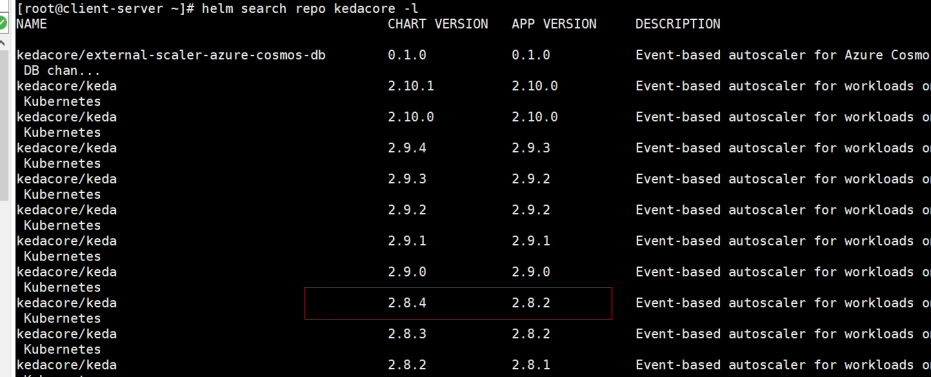The width and height of the screenshot is (931, 377).
Task: Click description text in chart 2.9.3 row
Action: pos(783,179)
